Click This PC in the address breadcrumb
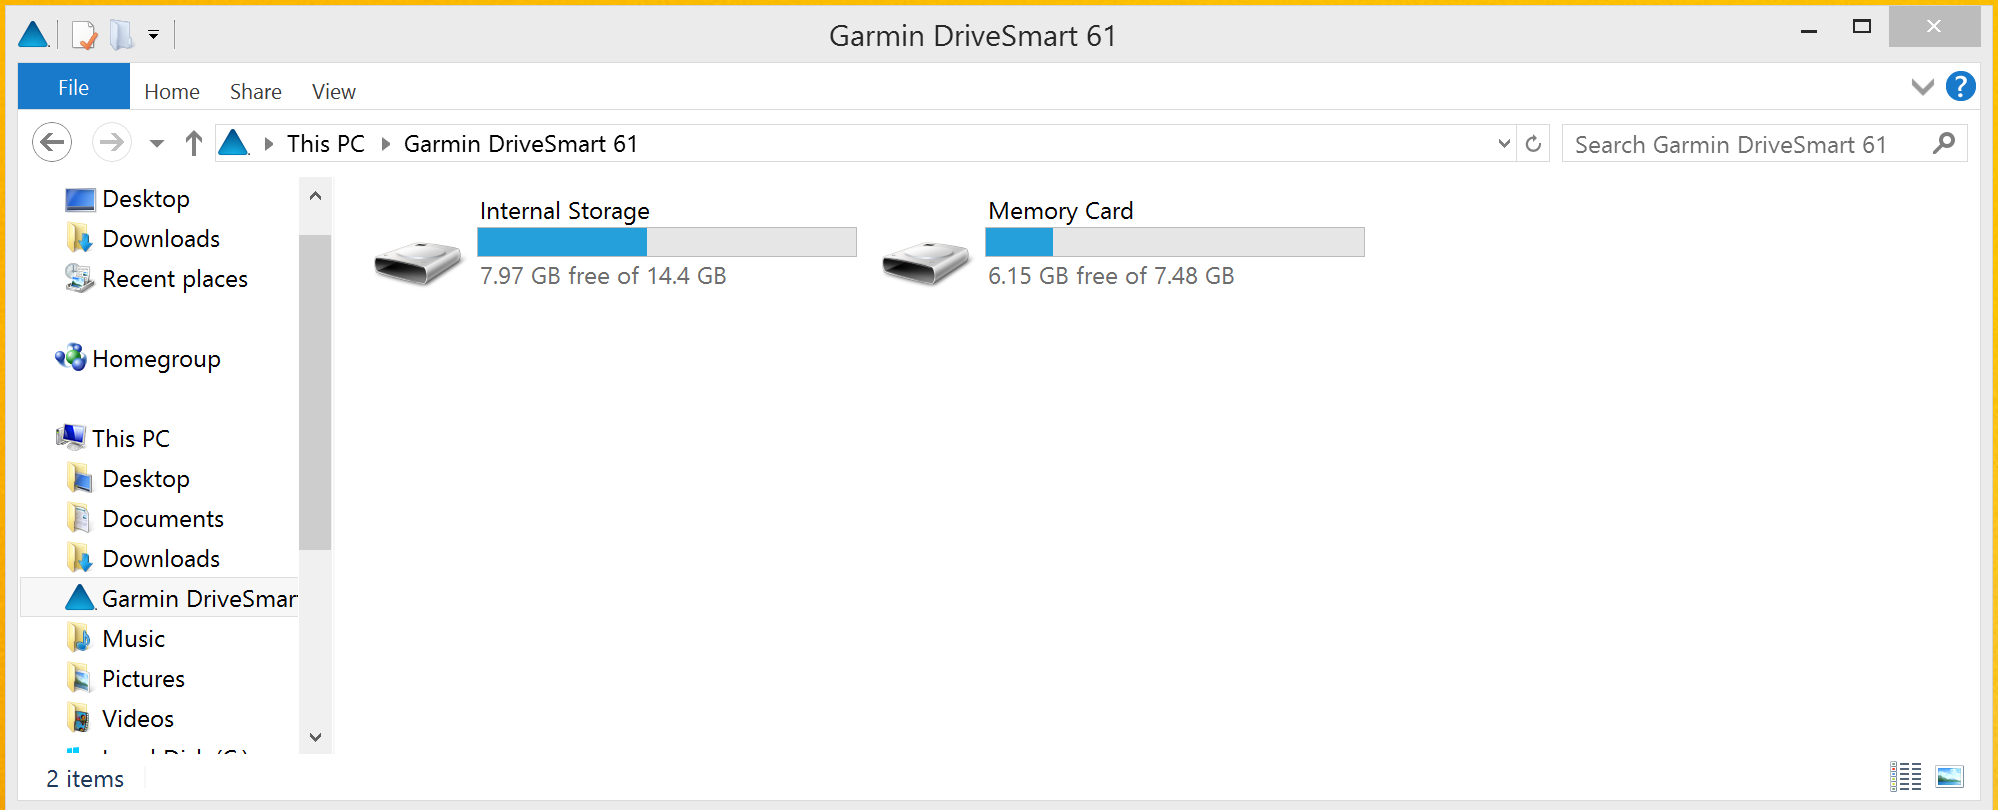 click(325, 144)
